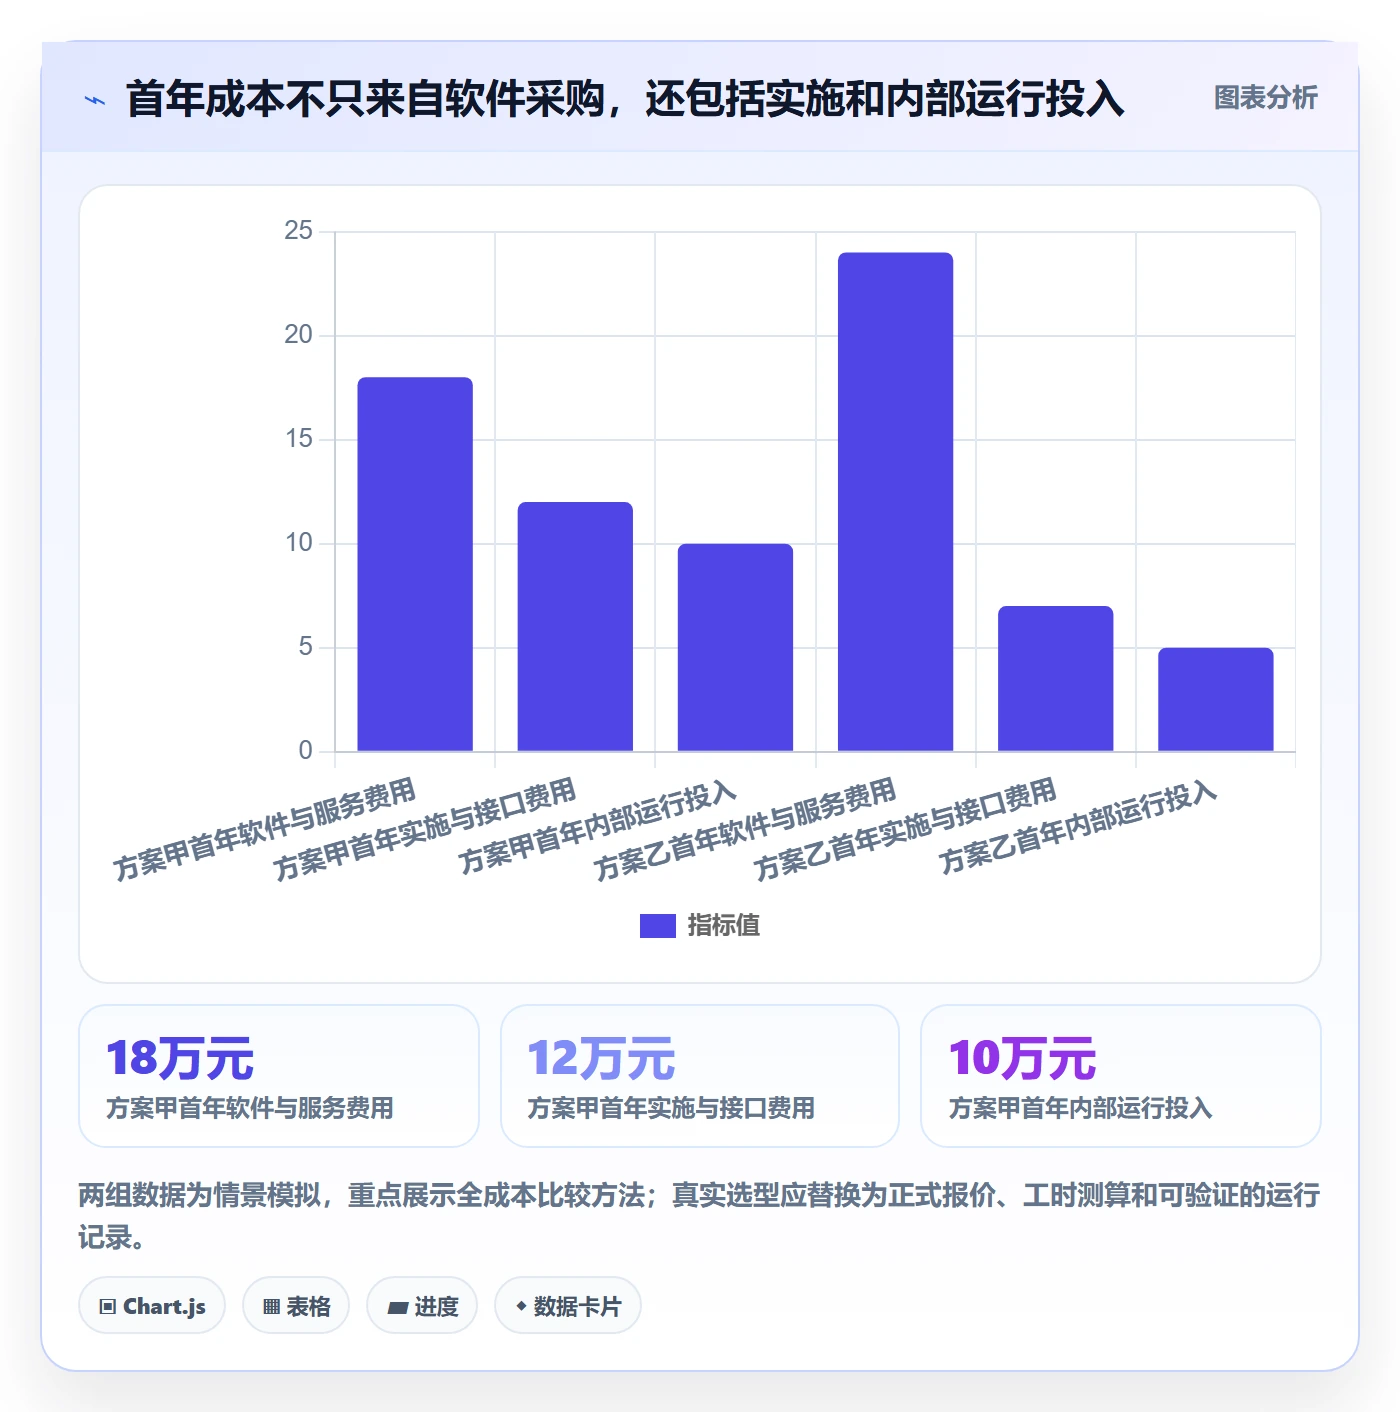This screenshot has width=1400, height=1412.
Task: Click the 表格 tag
Action: tap(296, 1306)
